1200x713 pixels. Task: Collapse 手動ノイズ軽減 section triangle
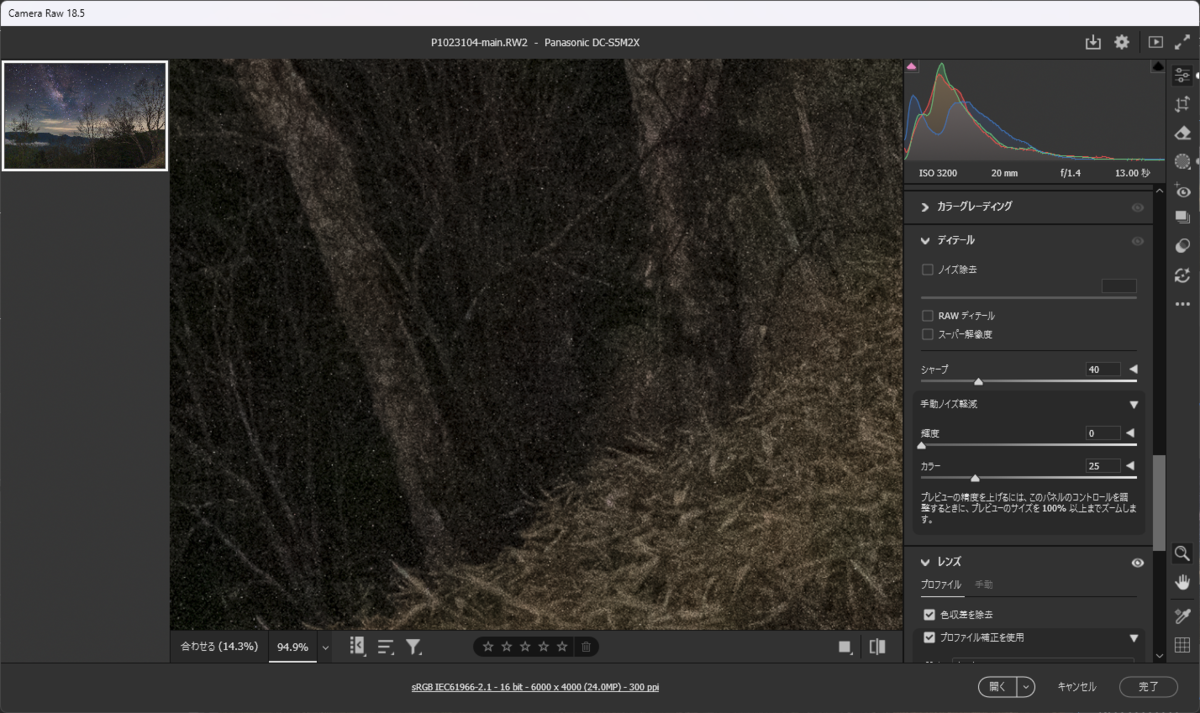[1133, 405]
